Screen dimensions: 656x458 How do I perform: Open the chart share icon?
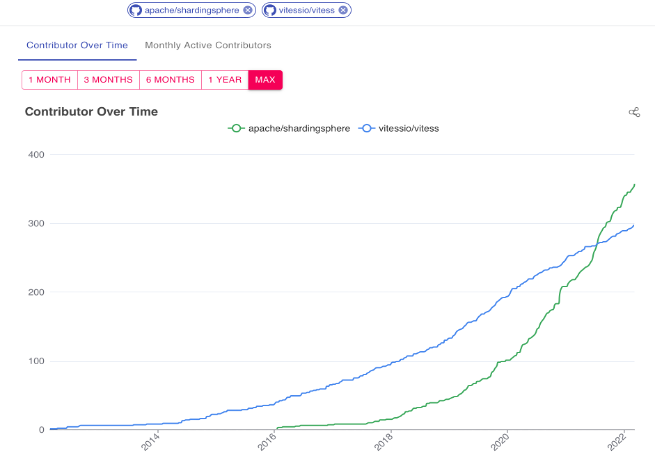pos(634,112)
